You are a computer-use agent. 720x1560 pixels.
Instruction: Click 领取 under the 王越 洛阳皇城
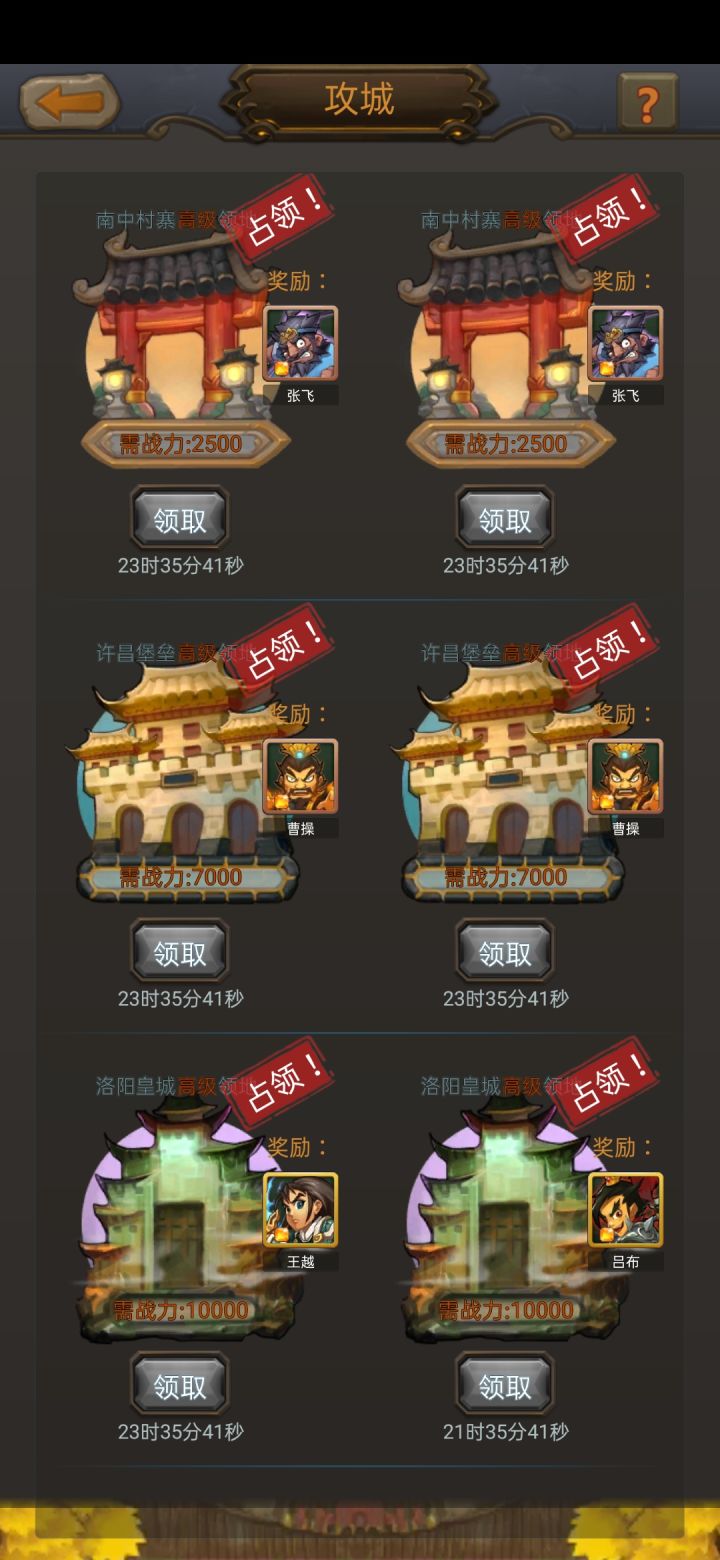click(180, 1385)
